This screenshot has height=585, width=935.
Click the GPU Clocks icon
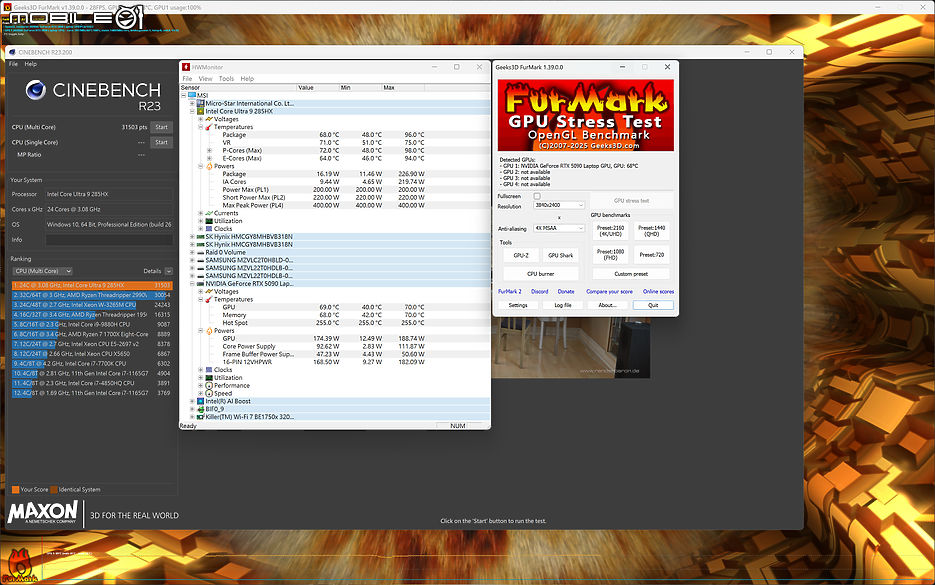[209, 370]
